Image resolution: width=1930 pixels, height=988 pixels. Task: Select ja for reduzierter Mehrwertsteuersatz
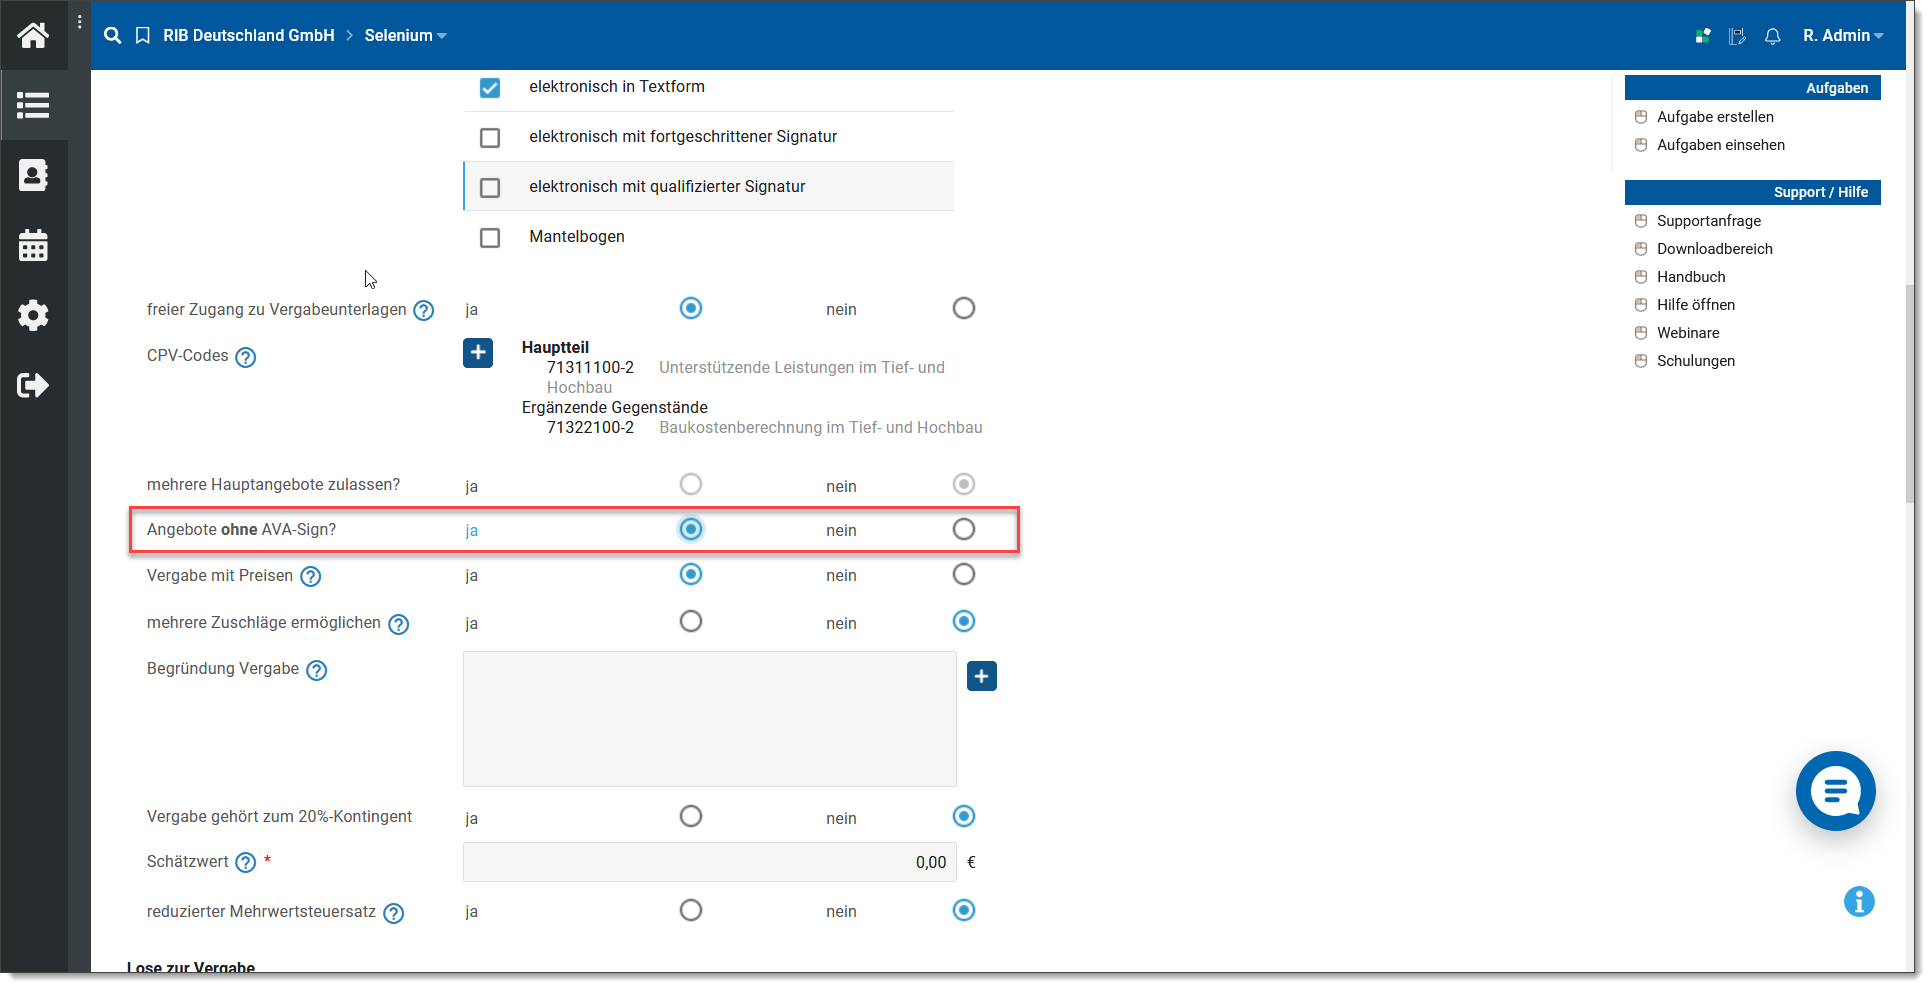coord(691,910)
